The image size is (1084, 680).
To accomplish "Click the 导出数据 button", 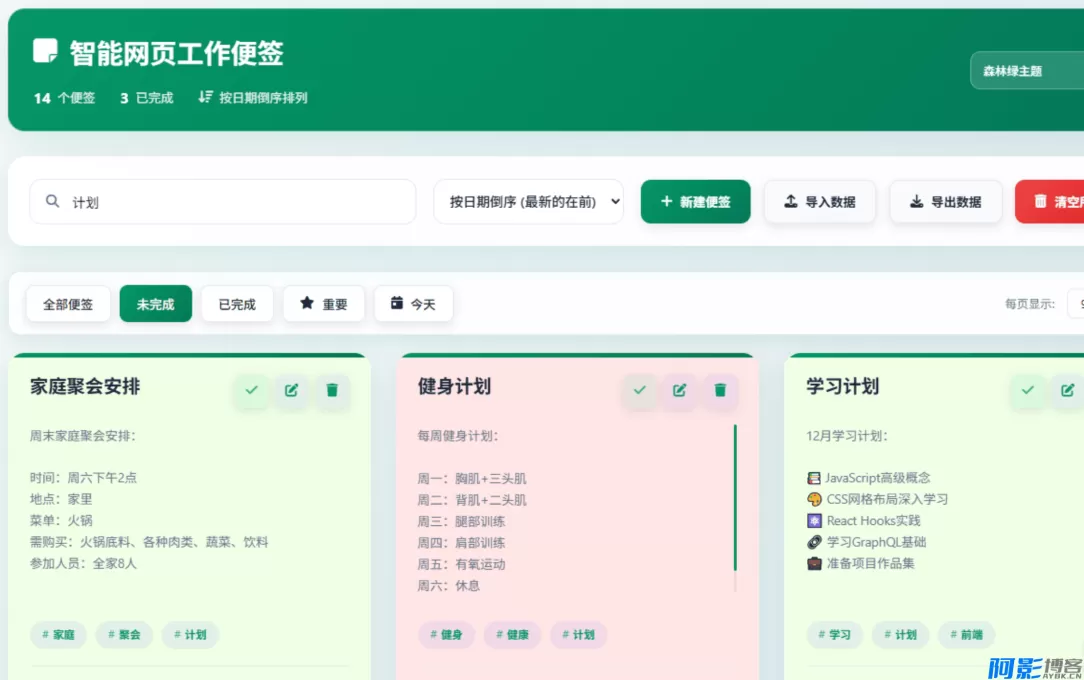I will [x=945, y=201].
